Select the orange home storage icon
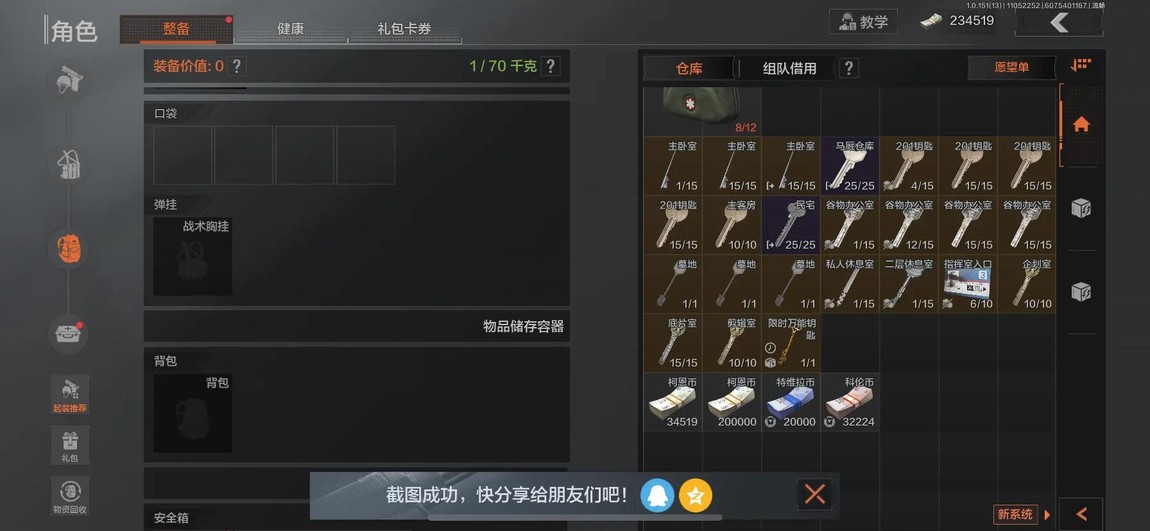1150x531 pixels. coord(1081,125)
